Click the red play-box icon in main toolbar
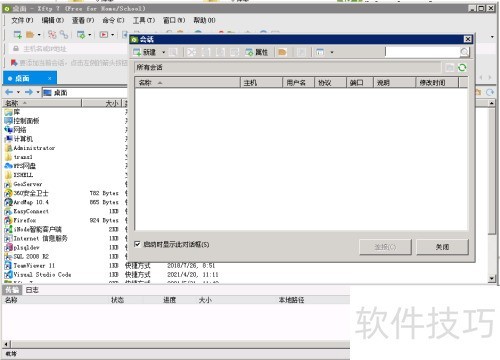The image size is (500, 360). [104, 34]
